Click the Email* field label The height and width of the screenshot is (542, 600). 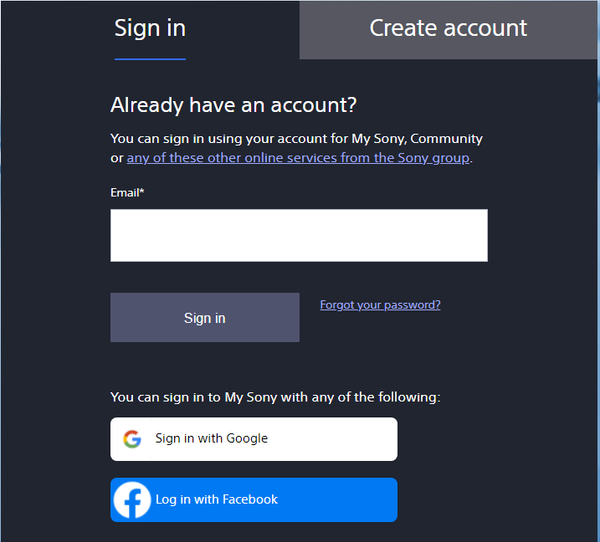(x=127, y=192)
